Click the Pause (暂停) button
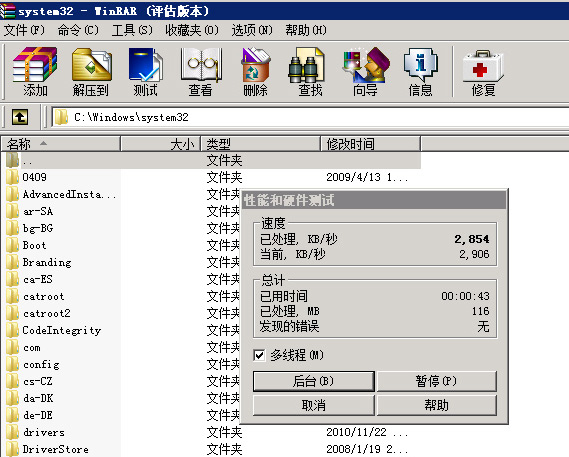The width and height of the screenshot is (569, 457). click(x=437, y=381)
